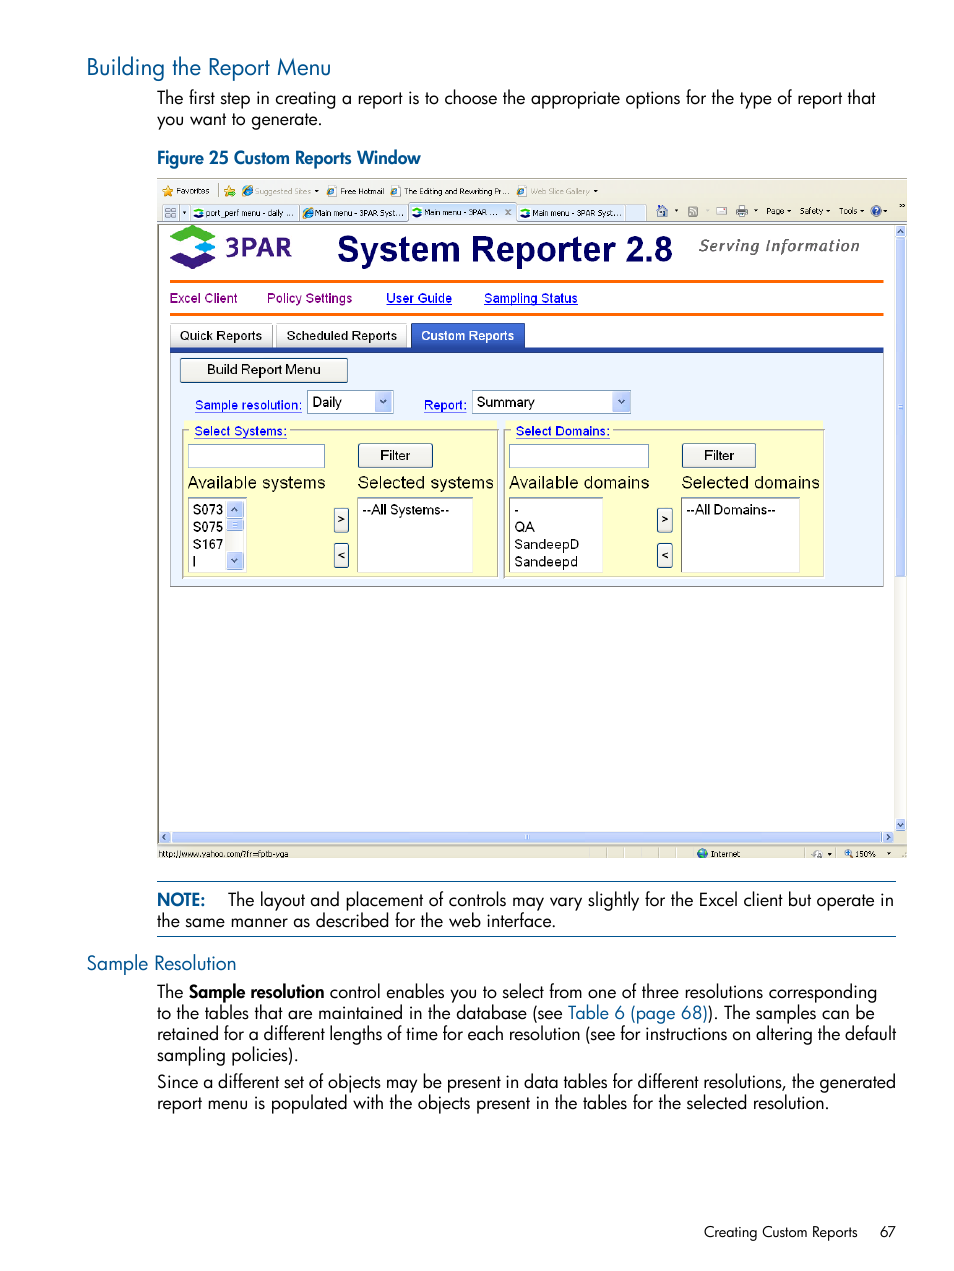The width and height of the screenshot is (954, 1271).
Task: Follow the Table 6 (page 68) cross-reference
Action: click(x=637, y=1013)
